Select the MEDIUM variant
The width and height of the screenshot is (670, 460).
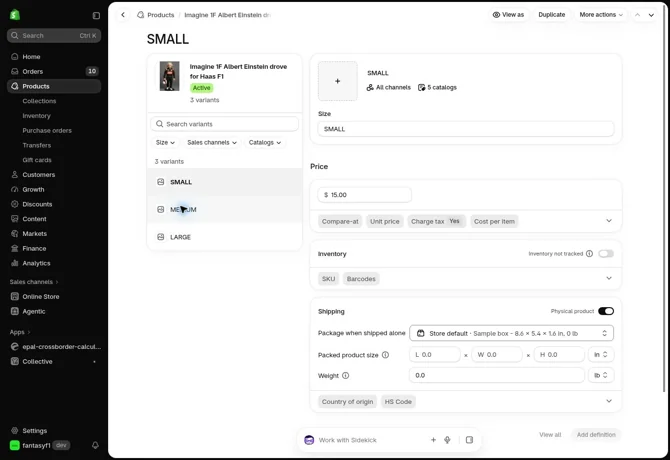click(224, 210)
